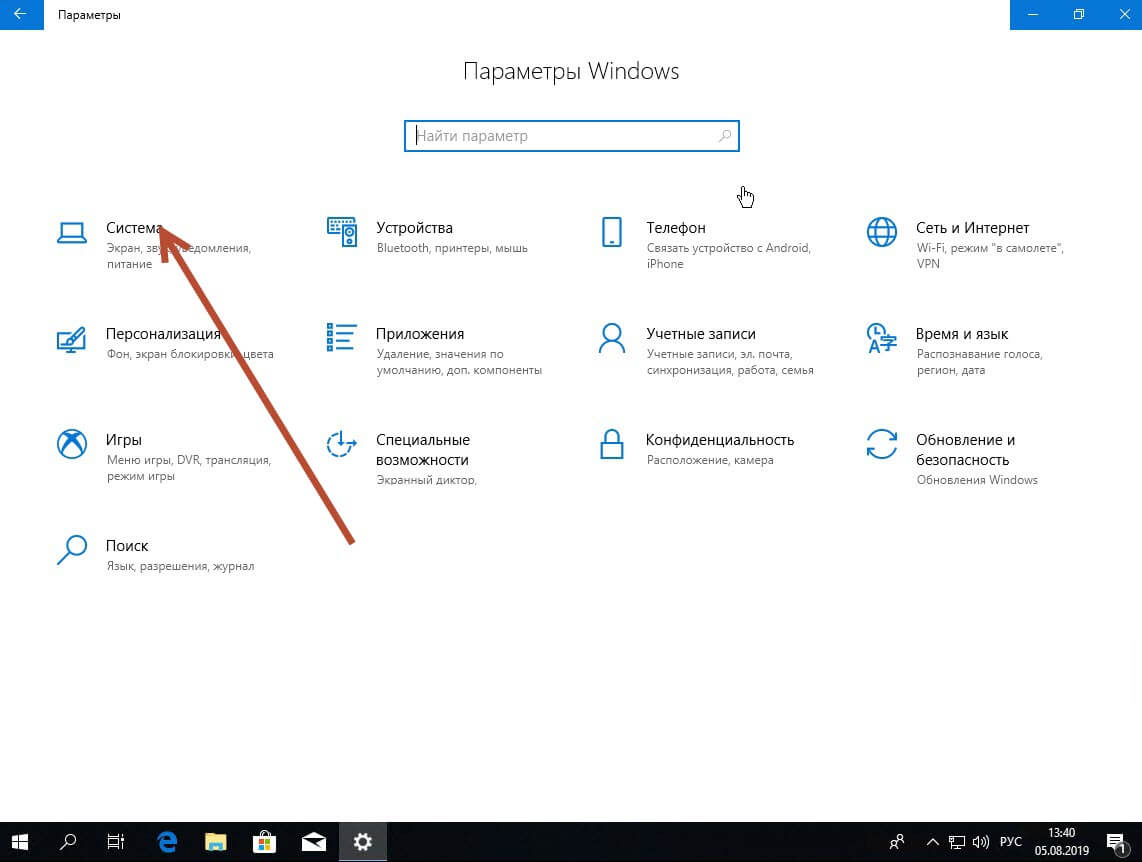Click 'Экранный диктор,' description text
Viewport: 1142px width, 862px height.
pos(426,480)
